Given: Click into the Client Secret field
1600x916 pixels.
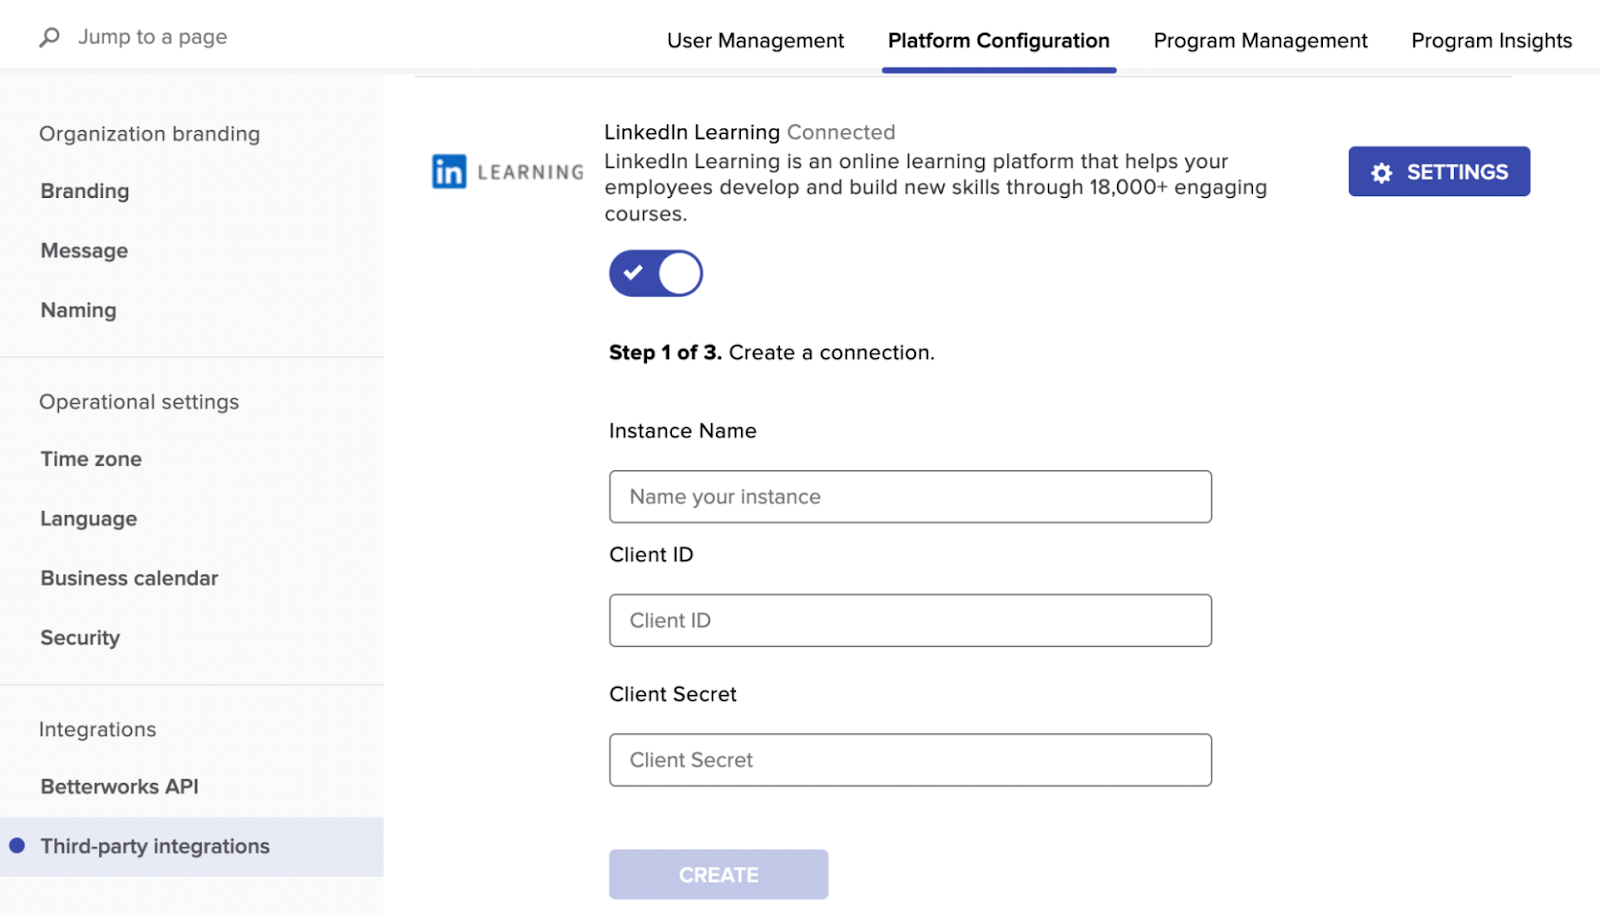Looking at the screenshot, I should click(x=910, y=760).
